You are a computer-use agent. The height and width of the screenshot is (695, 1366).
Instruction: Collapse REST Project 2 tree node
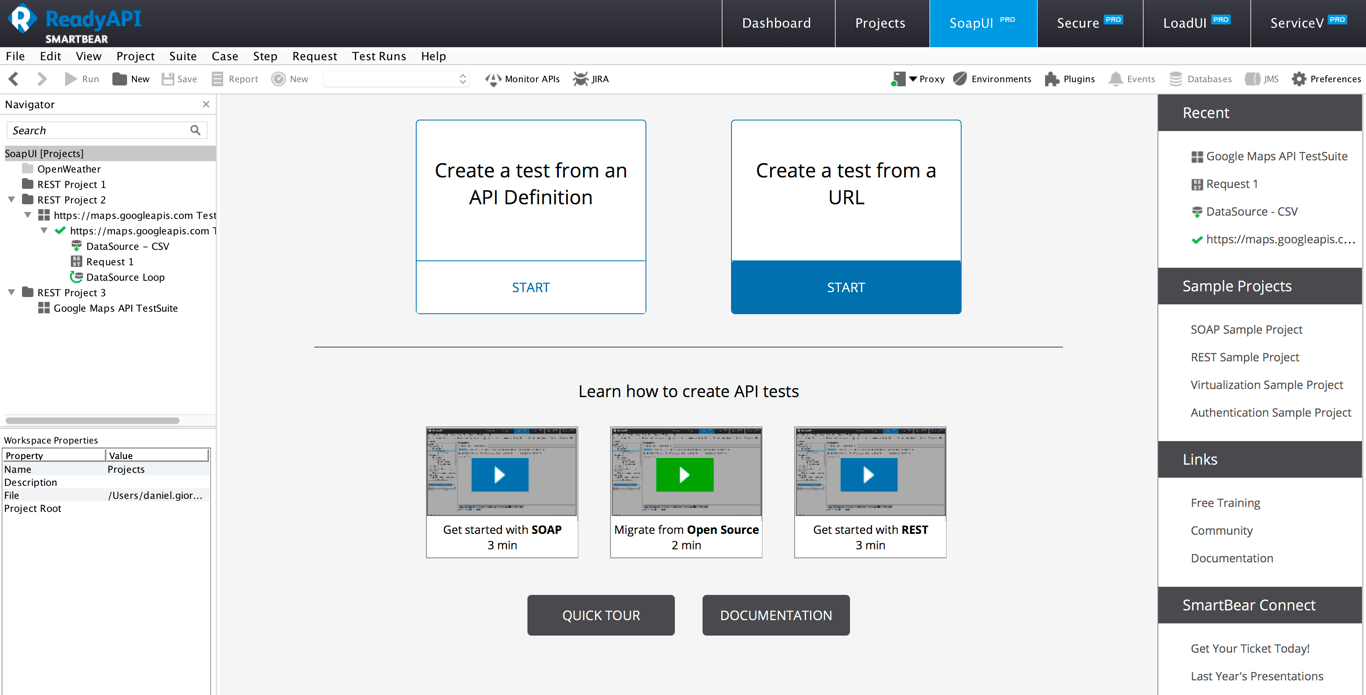(x=12, y=200)
